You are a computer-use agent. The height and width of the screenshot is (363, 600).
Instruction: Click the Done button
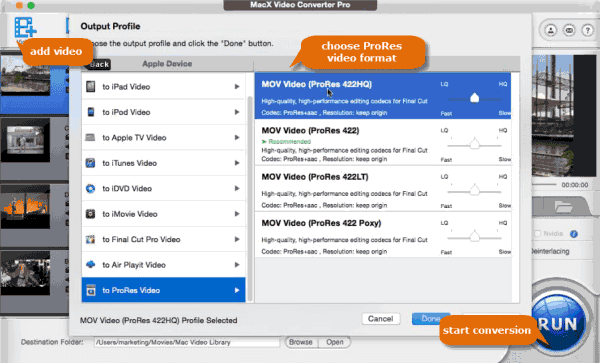point(431,319)
